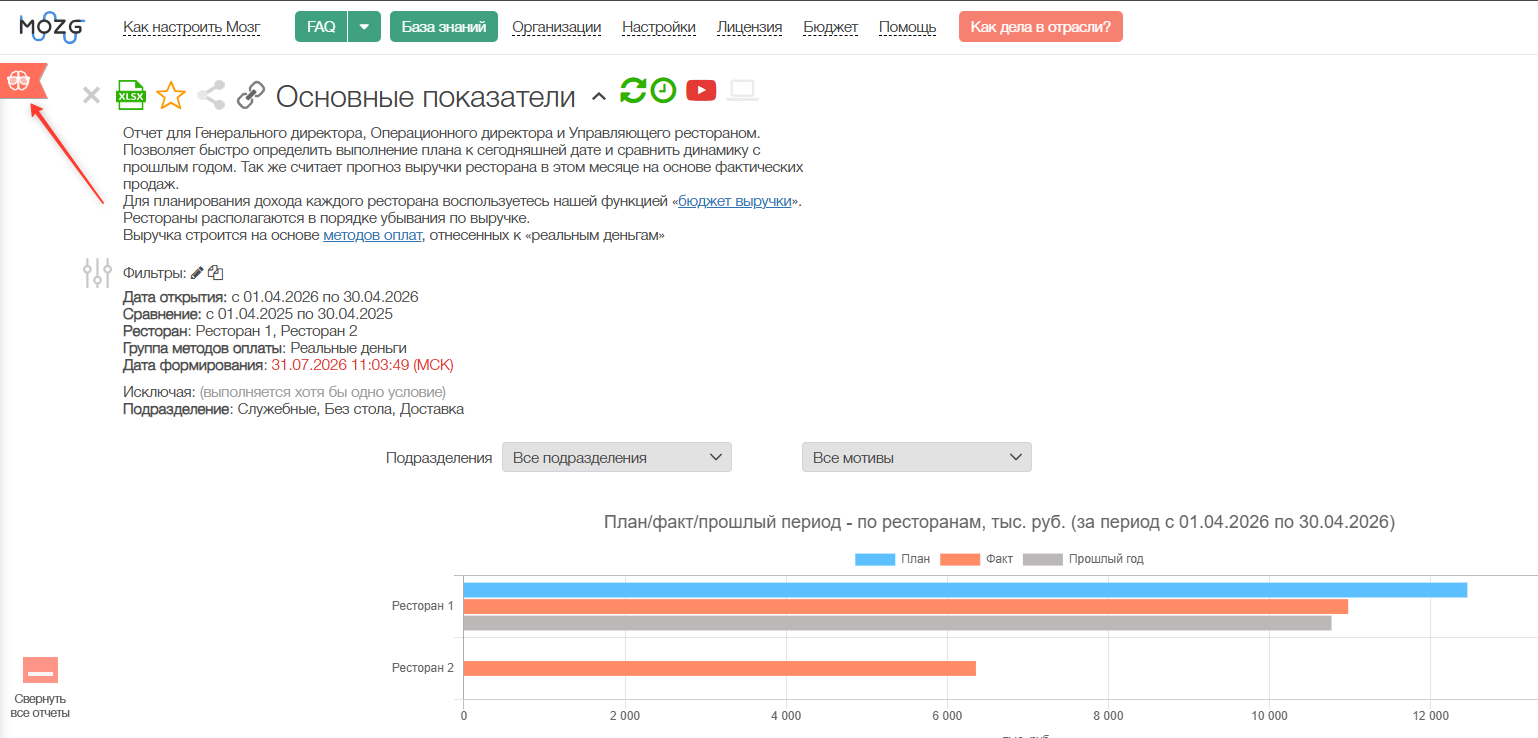Click the chart title План/факт/прошлый период

coord(1000,522)
